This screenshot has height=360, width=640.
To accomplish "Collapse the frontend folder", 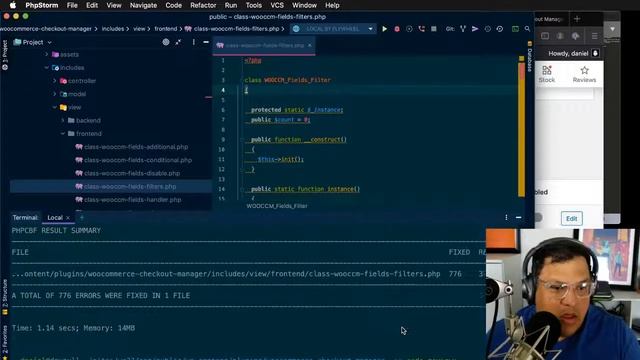I will coord(63,133).
